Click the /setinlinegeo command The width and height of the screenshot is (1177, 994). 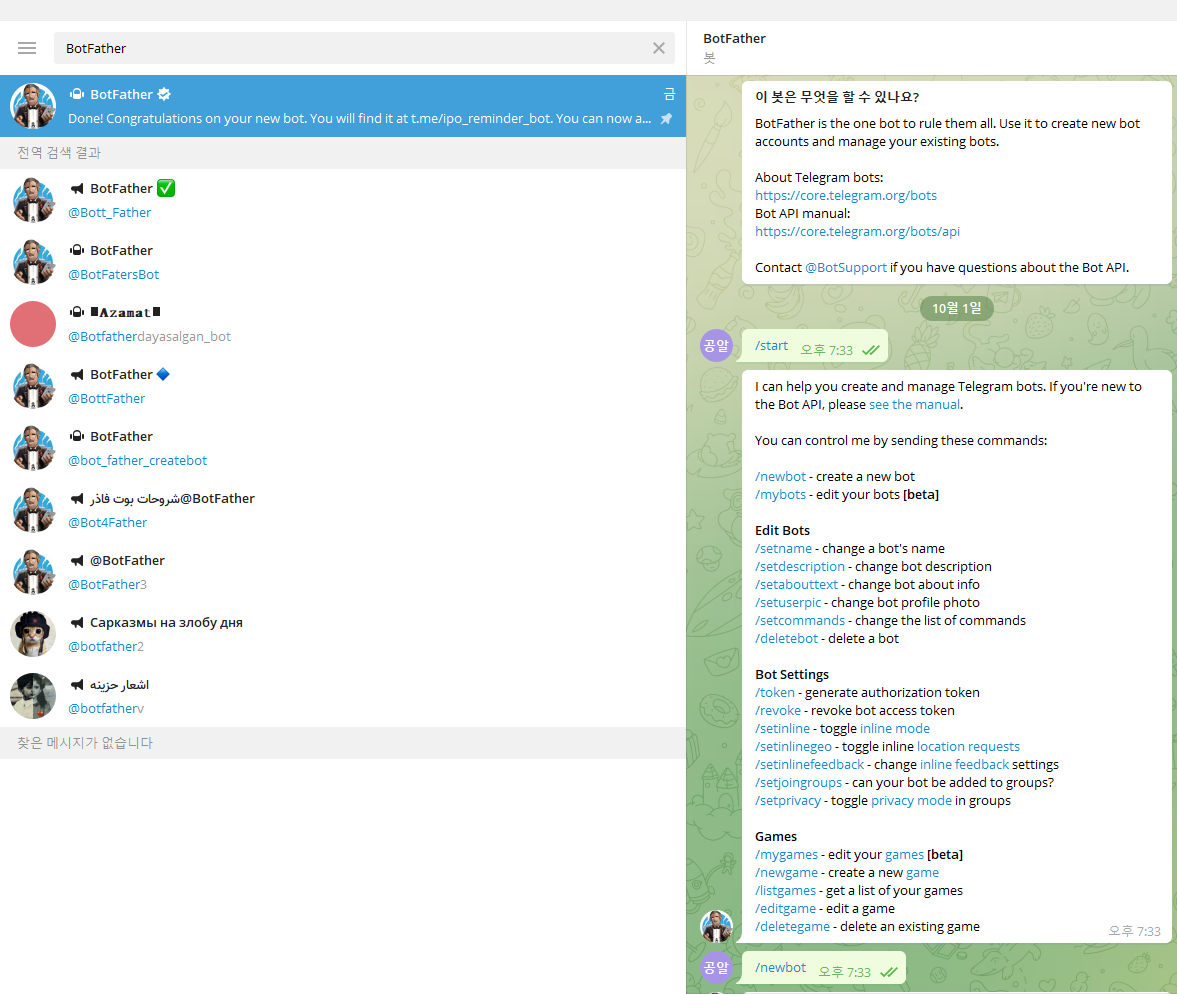point(793,746)
